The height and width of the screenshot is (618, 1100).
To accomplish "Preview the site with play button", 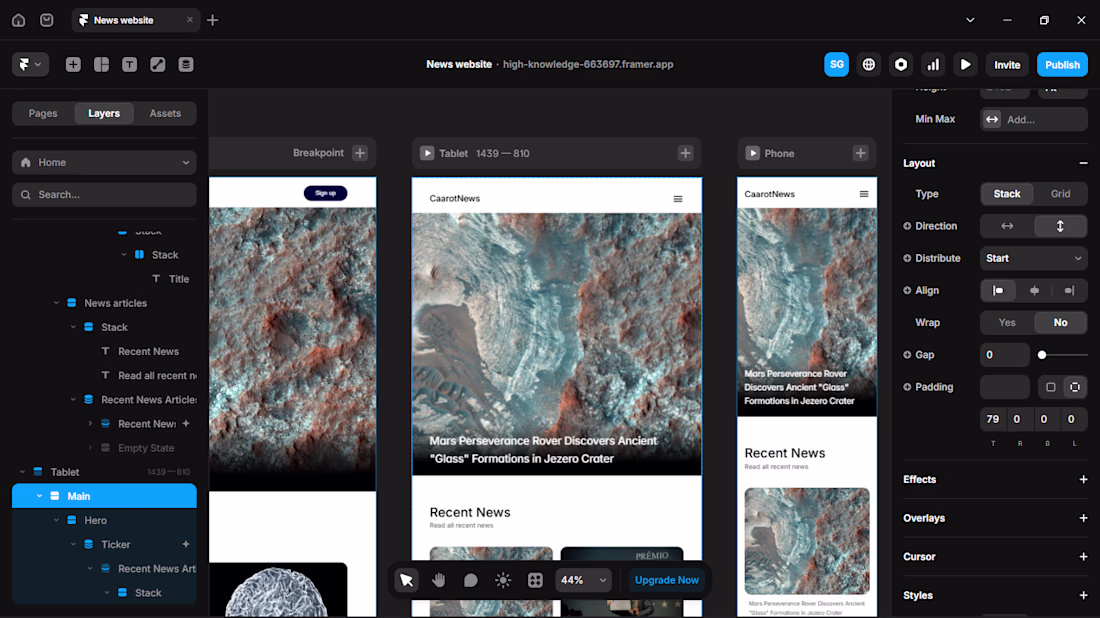I will pos(965,65).
